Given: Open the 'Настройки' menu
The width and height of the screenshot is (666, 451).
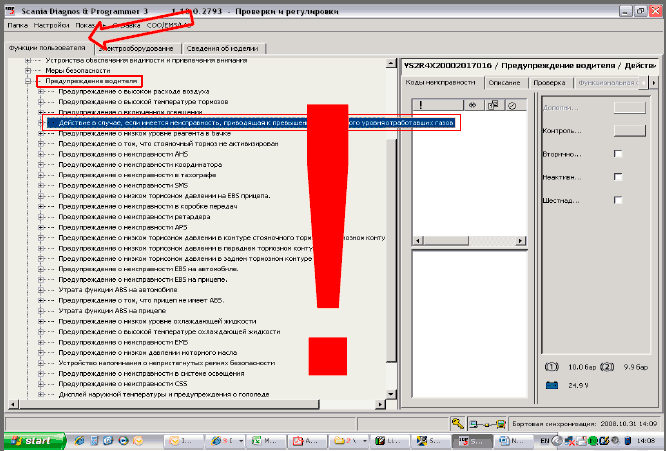Looking at the screenshot, I should tap(51, 23).
